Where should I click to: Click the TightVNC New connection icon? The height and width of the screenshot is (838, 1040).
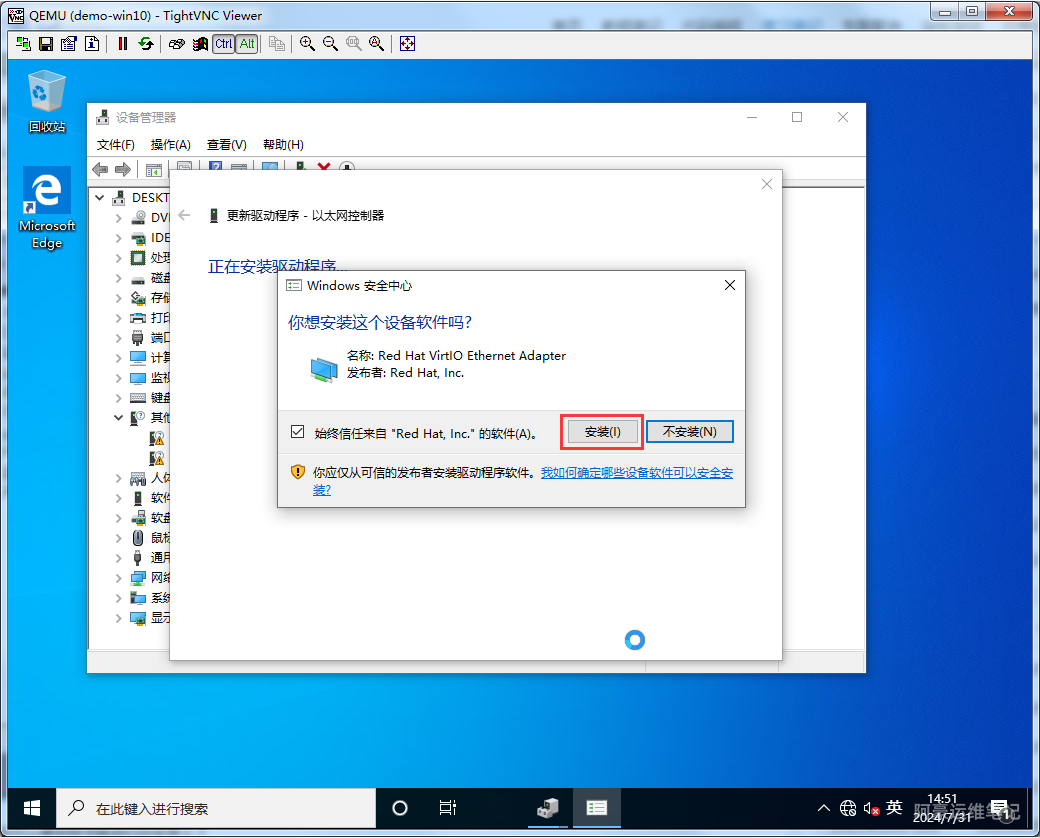pos(23,44)
